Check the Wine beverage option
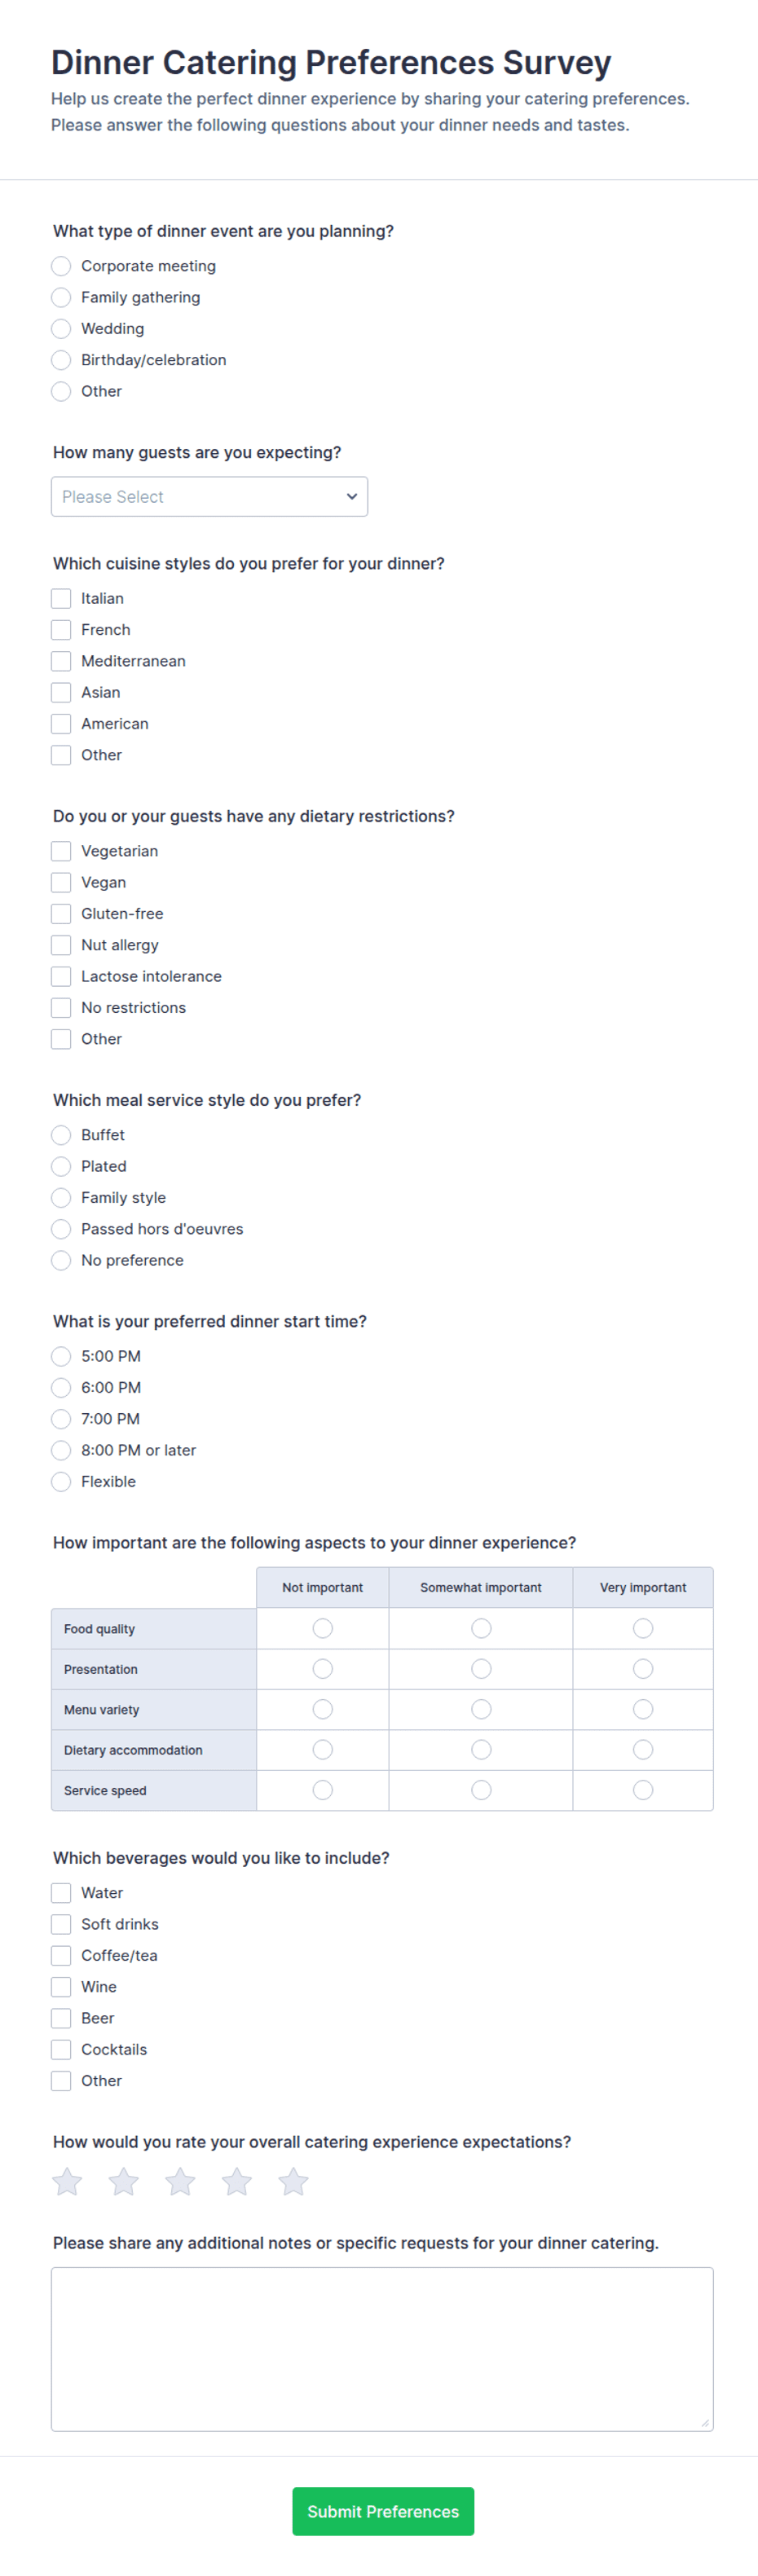Image resolution: width=758 pixels, height=2576 pixels. (x=61, y=1986)
